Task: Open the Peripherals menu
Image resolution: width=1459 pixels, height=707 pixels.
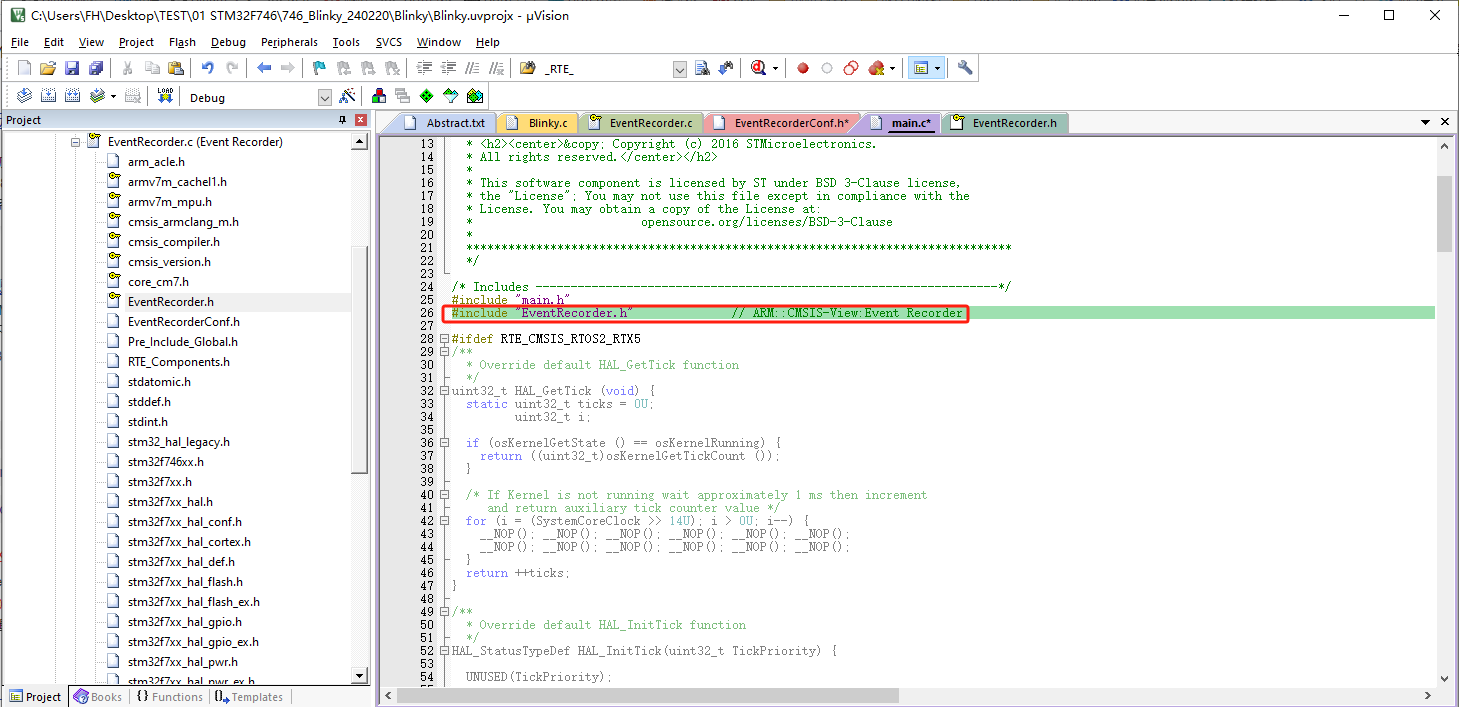Action: pyautogui.click(x=289, y=42)
